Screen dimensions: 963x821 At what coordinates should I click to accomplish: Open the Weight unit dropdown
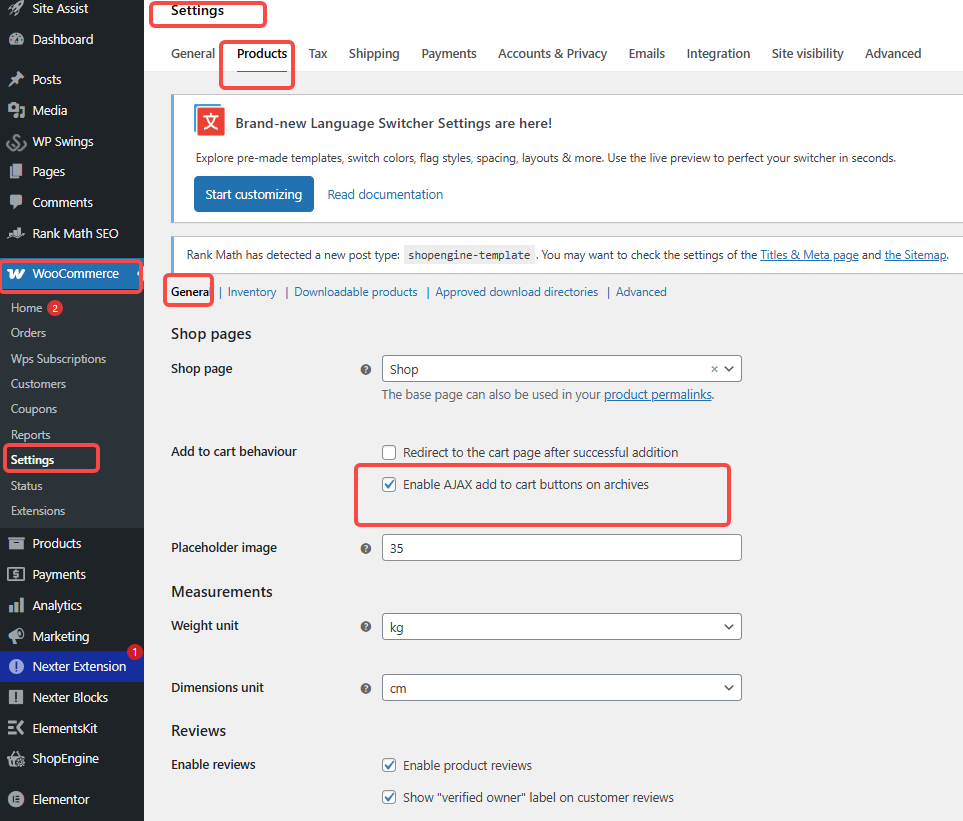(561, 627)
